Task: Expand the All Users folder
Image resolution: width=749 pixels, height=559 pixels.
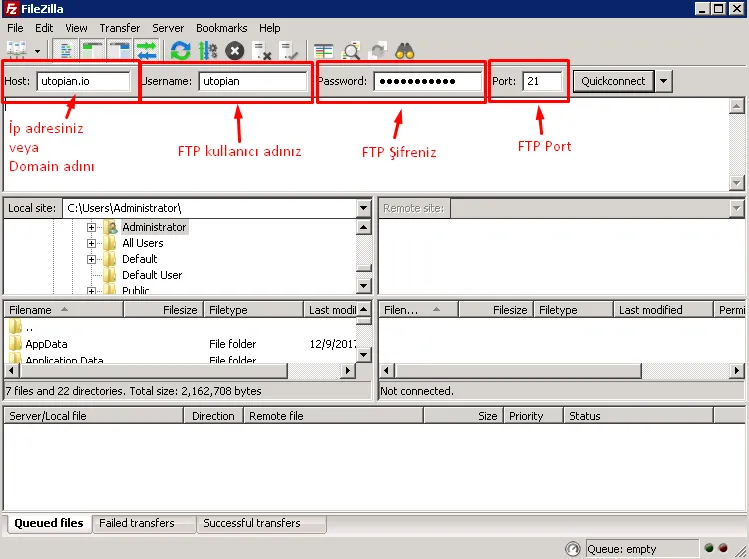Action: pos(91,244)
